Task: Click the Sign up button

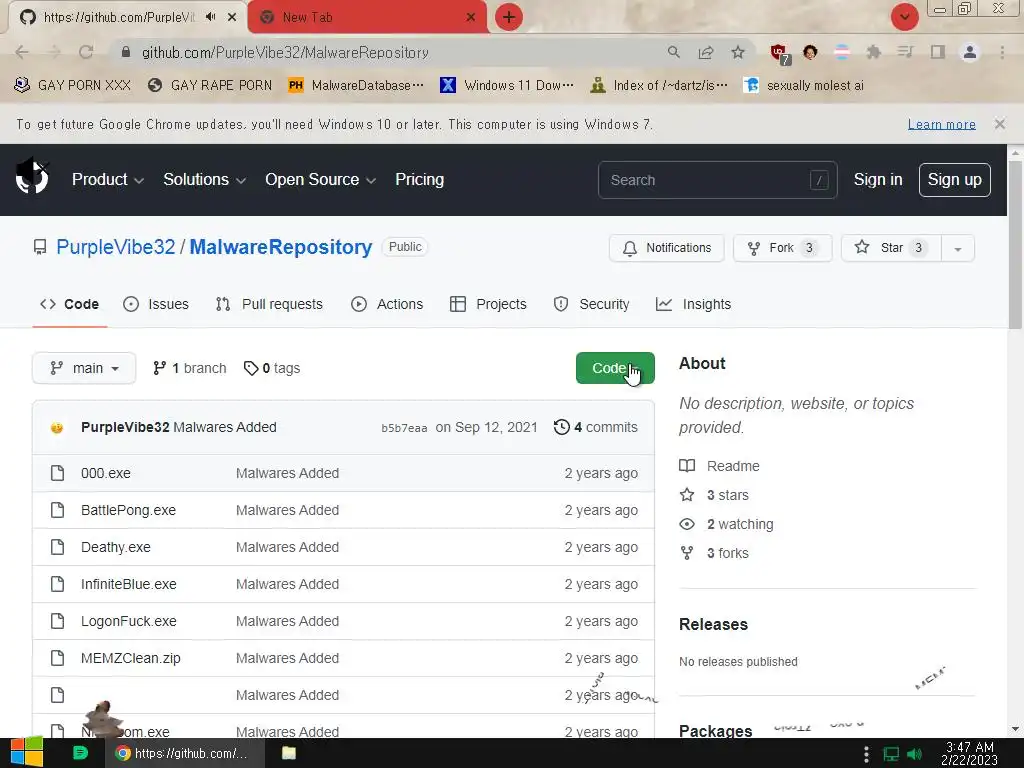Action: [954, 180]
